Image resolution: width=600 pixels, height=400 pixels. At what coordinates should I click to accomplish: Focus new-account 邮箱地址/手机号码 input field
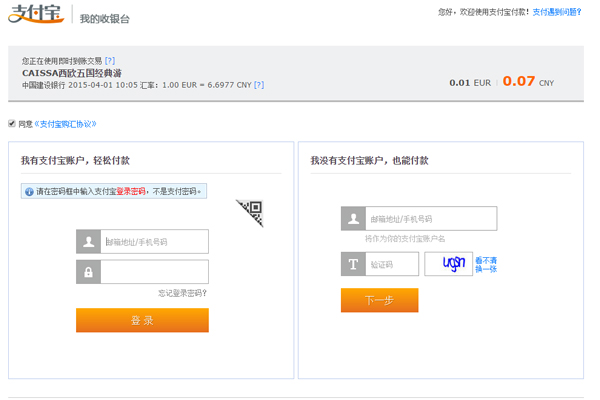click(431, 219)
